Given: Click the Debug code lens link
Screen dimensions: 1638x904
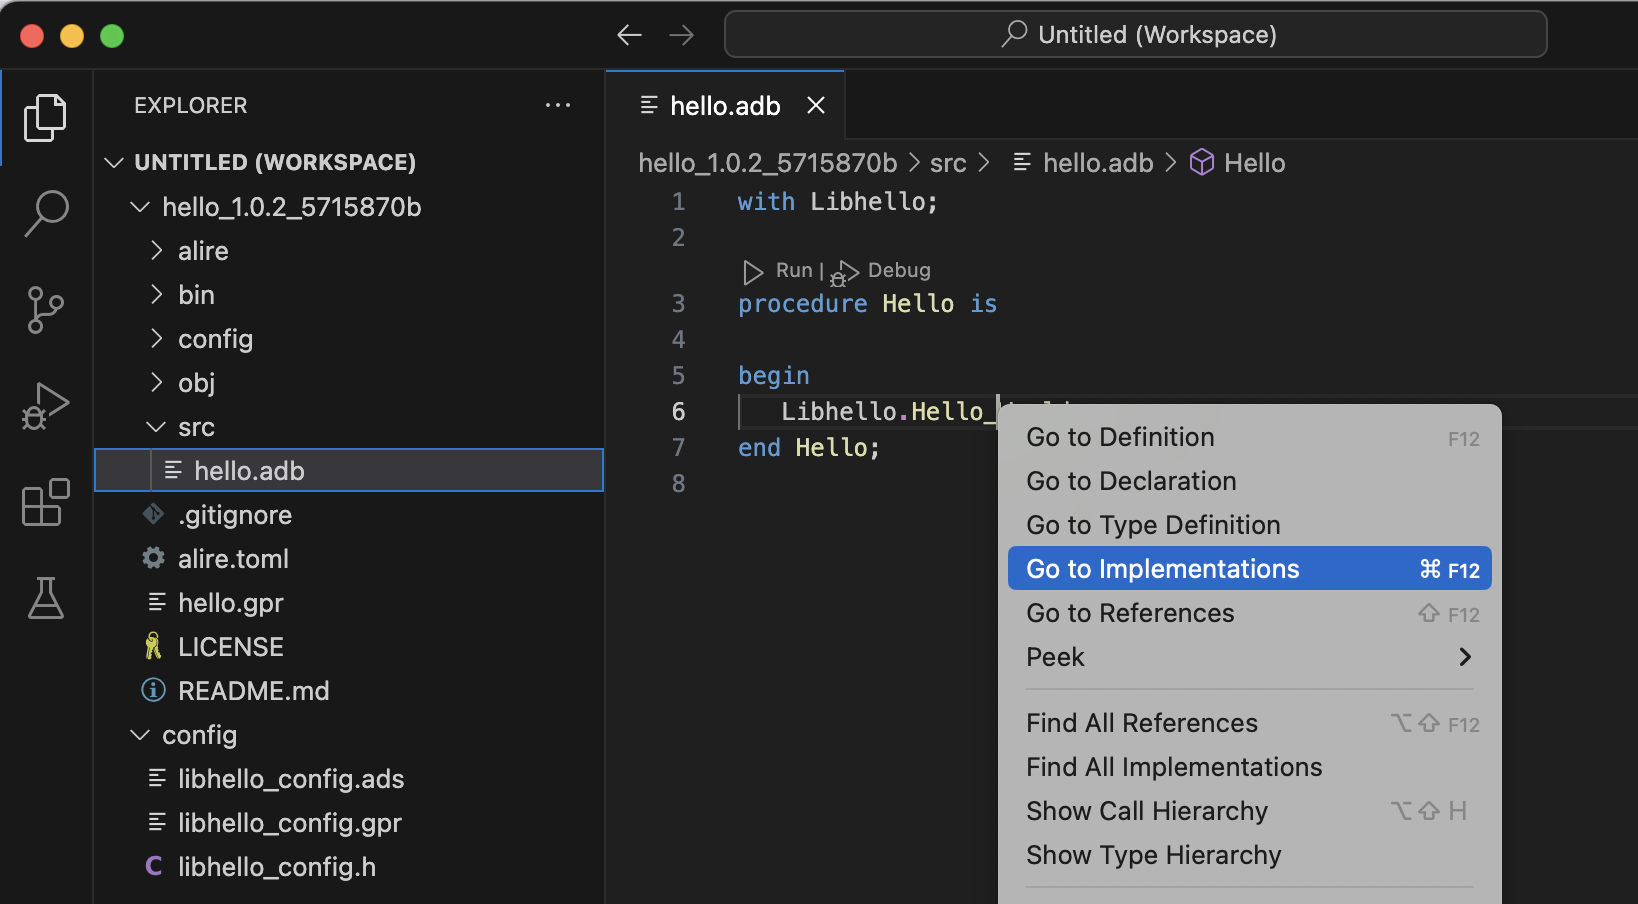Looking at the screenshot, I should pyautogui.click(x=898, y=271).
